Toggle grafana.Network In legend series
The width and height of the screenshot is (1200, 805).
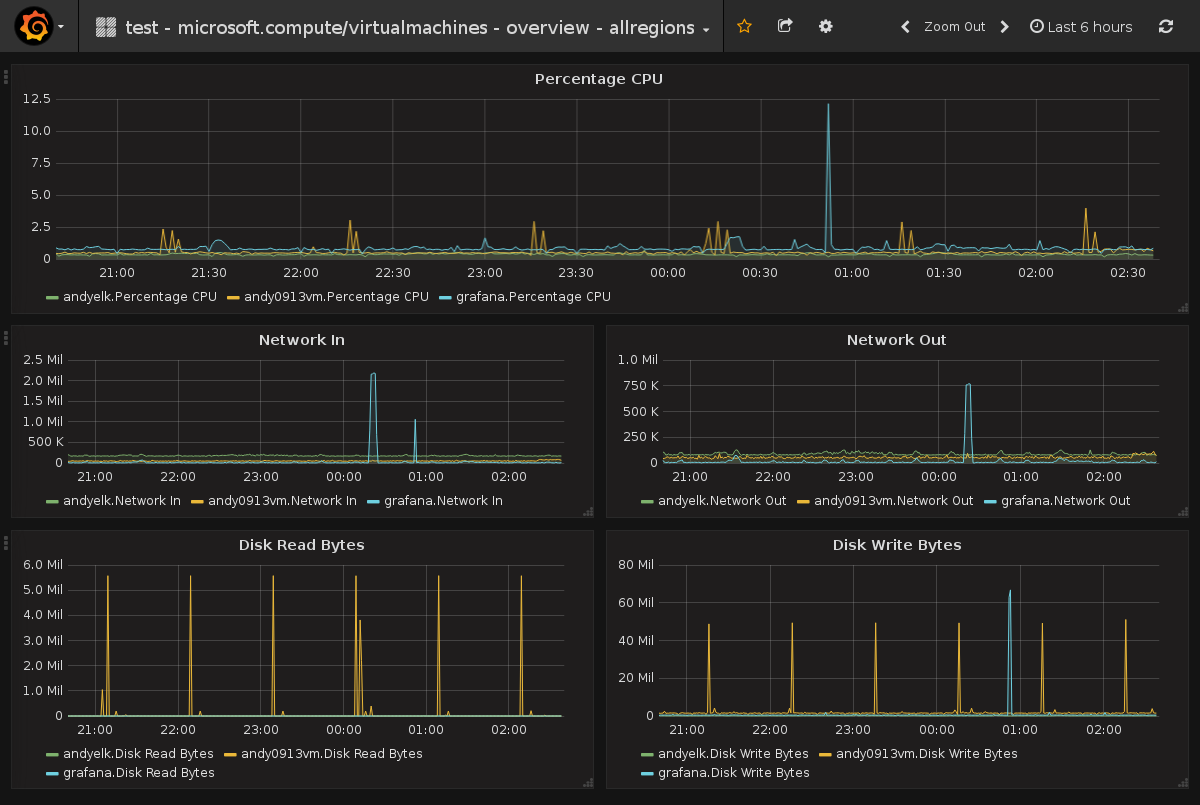point(443,501)
